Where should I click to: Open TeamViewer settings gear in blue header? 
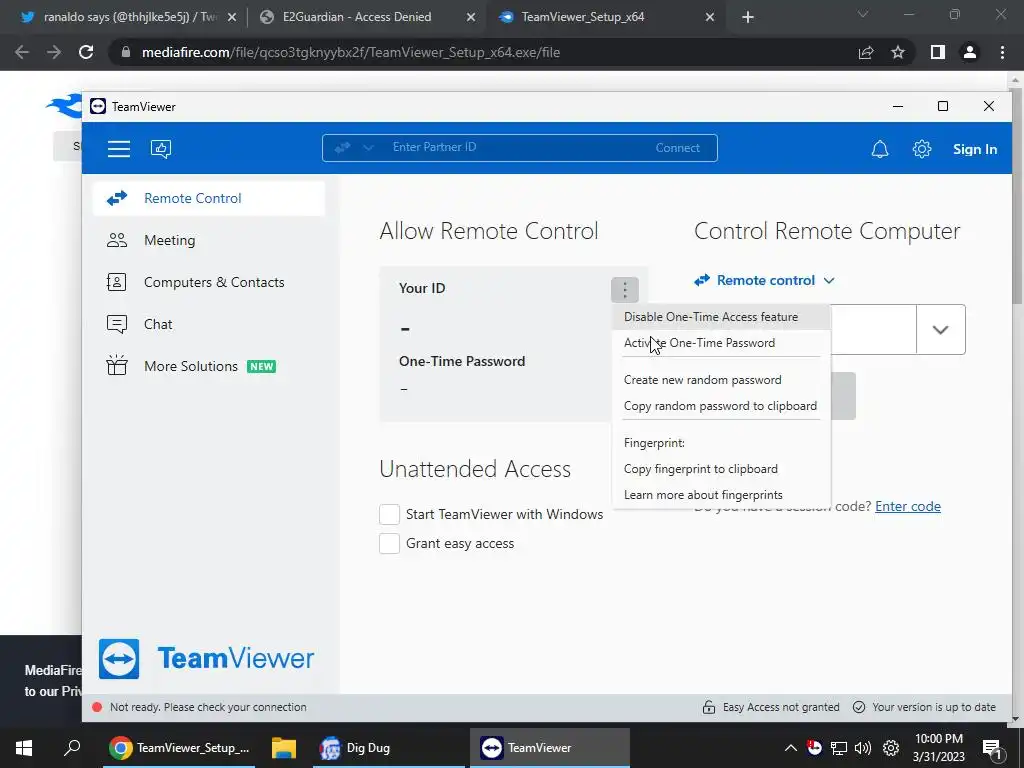tap(921, 149)
